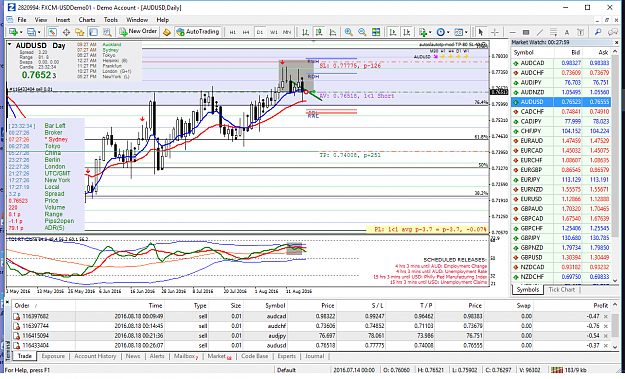Zoom out on the chart
This screenshot has height=379, width=625.
coord(362,32)
